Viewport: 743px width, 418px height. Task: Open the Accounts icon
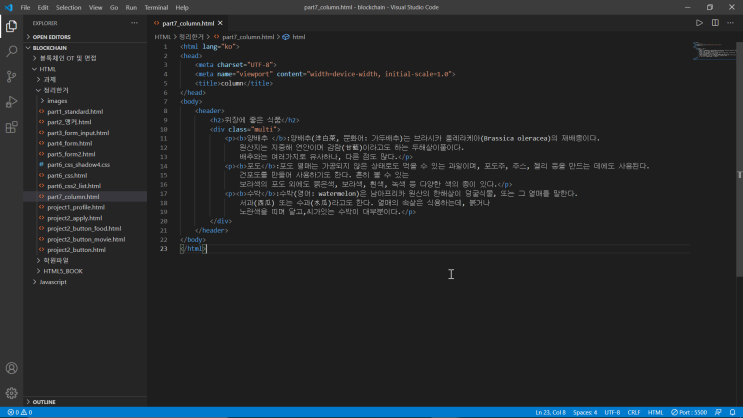pos(11,368)
